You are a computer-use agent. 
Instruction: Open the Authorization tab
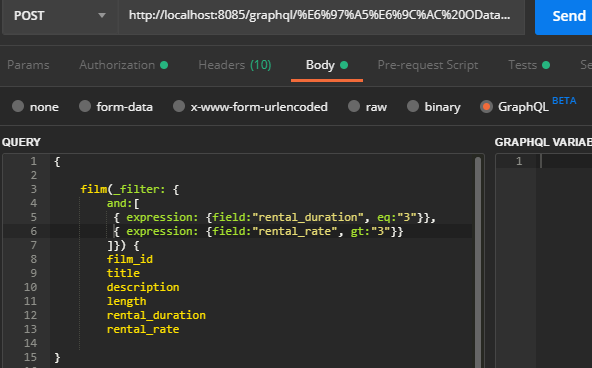[x=123, y=65]
